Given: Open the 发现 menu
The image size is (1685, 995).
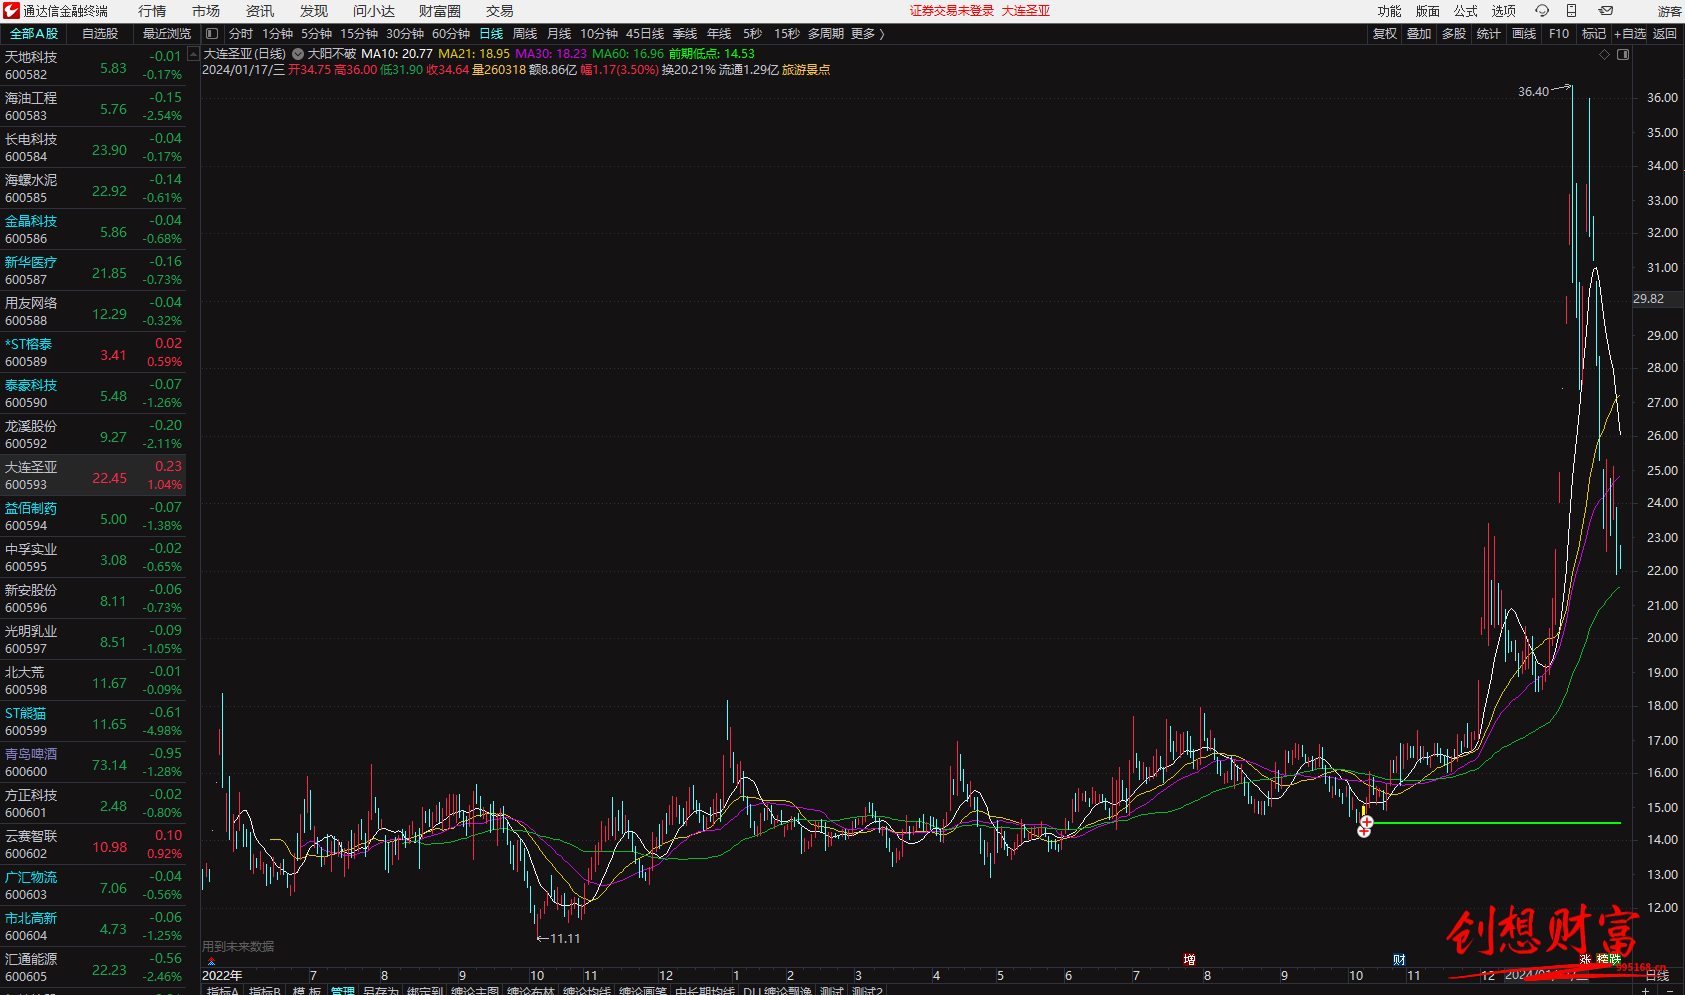Looking at the screenshot, I should click(x=314, y=11).
